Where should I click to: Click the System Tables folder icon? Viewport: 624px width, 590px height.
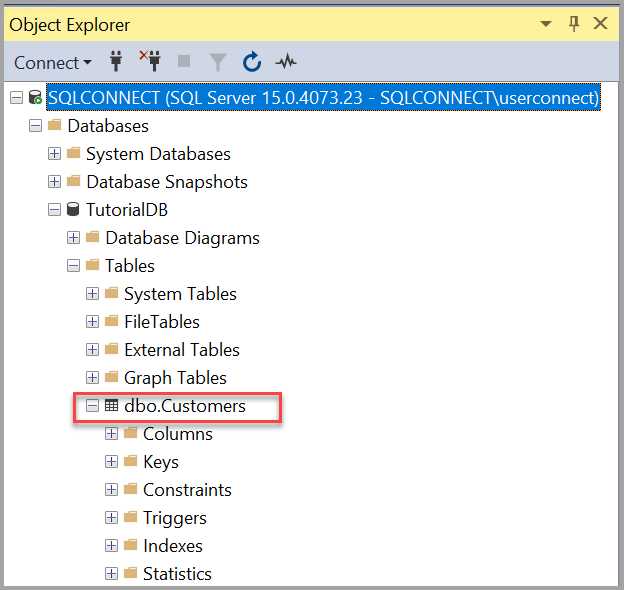[x=111, y=293]
